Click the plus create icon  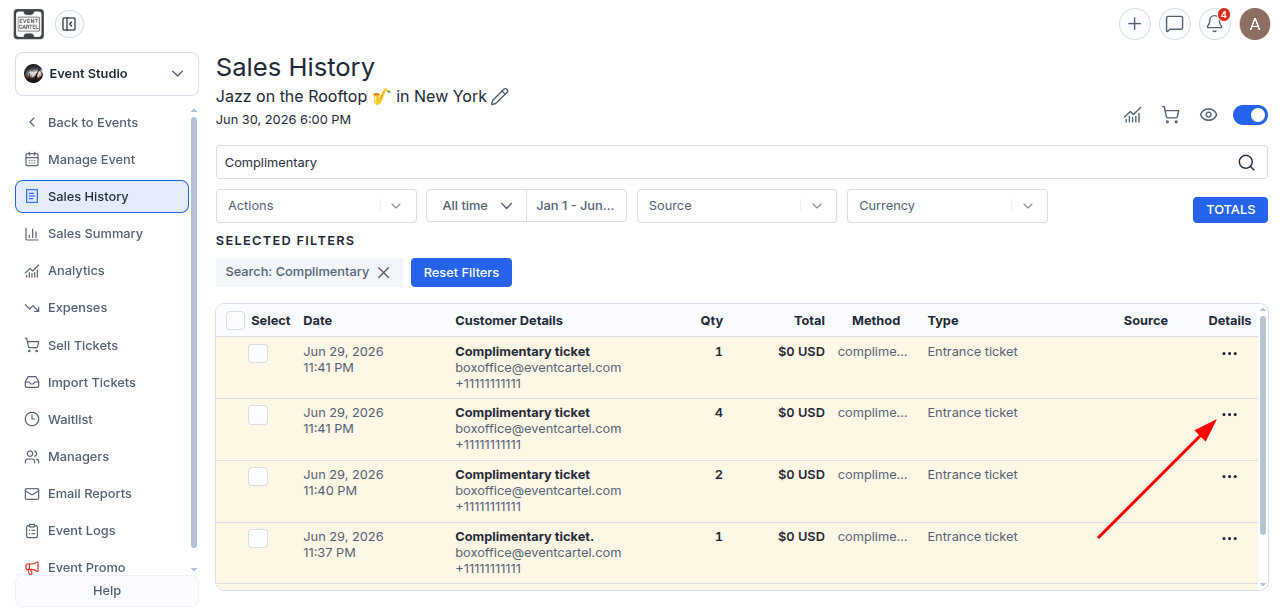pos(1134,24)
